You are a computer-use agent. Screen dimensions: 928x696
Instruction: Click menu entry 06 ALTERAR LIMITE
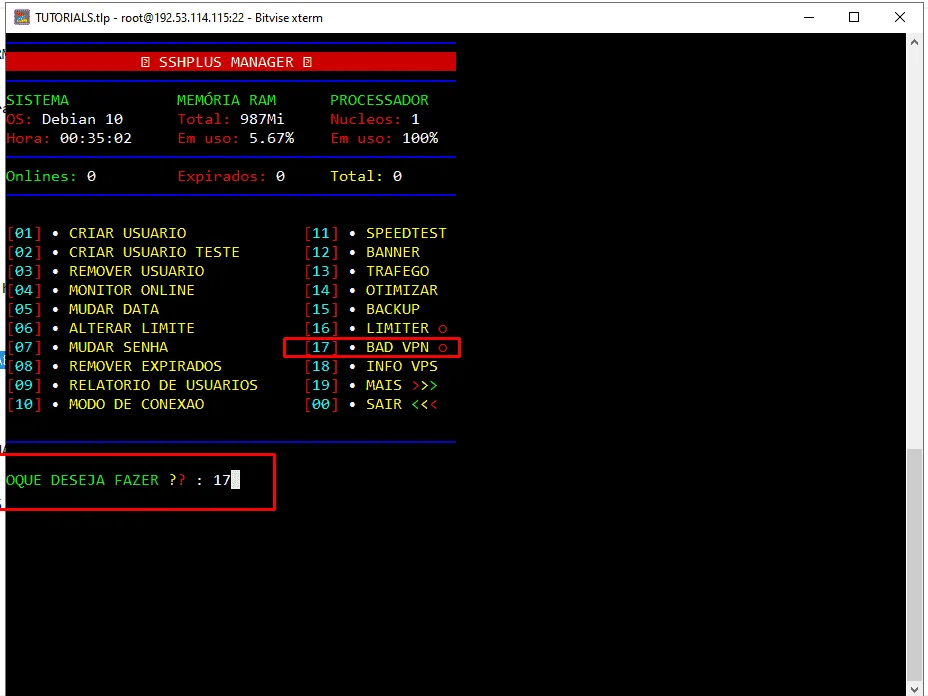coord(101,328)
